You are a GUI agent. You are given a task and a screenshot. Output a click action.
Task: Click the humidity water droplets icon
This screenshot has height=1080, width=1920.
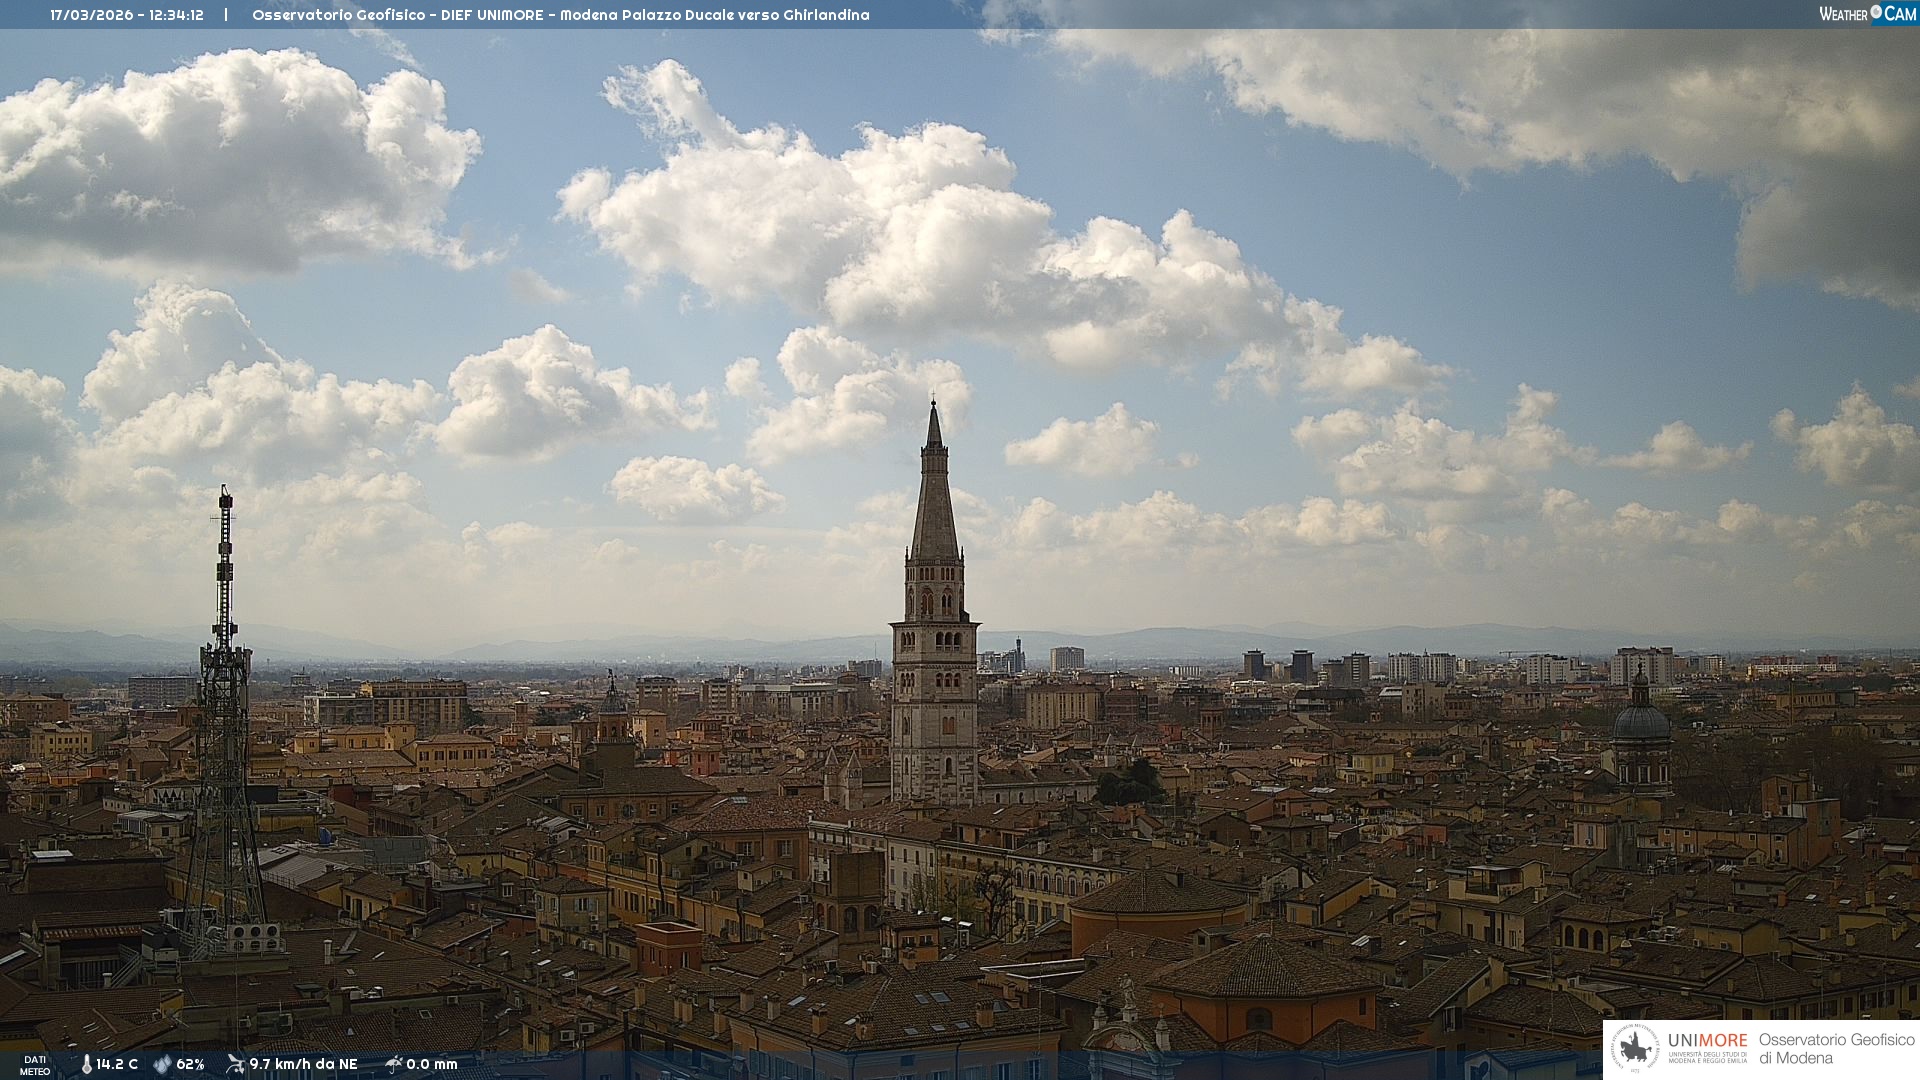[162, 1064]
